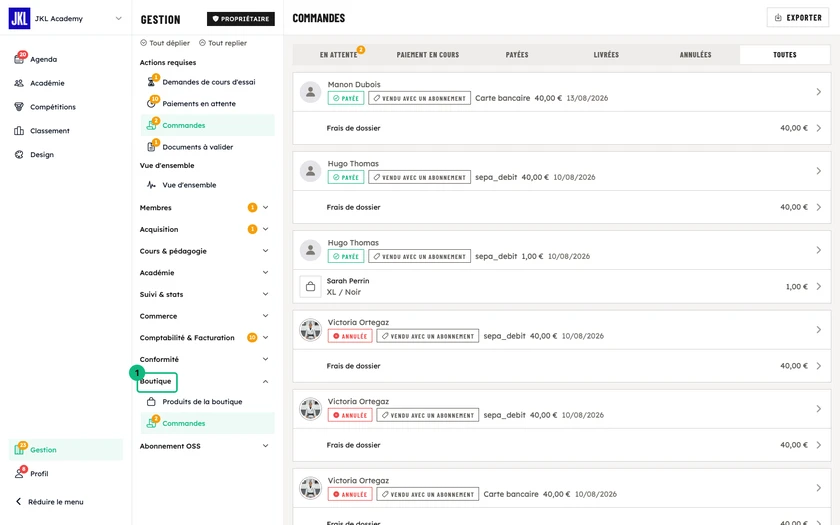The height and width of the screenshot is (525, 840).
Task: Open JKL Academy dropdown chevron
Action: (x=118, y=18)
